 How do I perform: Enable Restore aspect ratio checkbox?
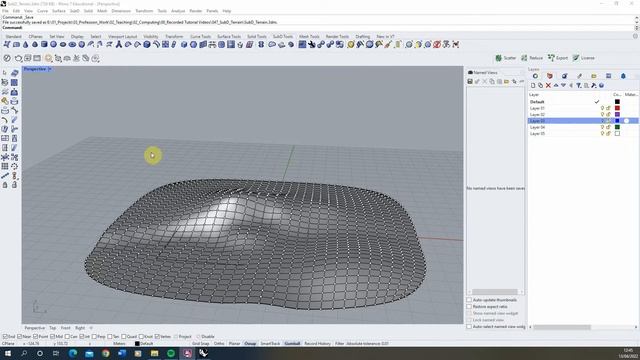(469, 307)
